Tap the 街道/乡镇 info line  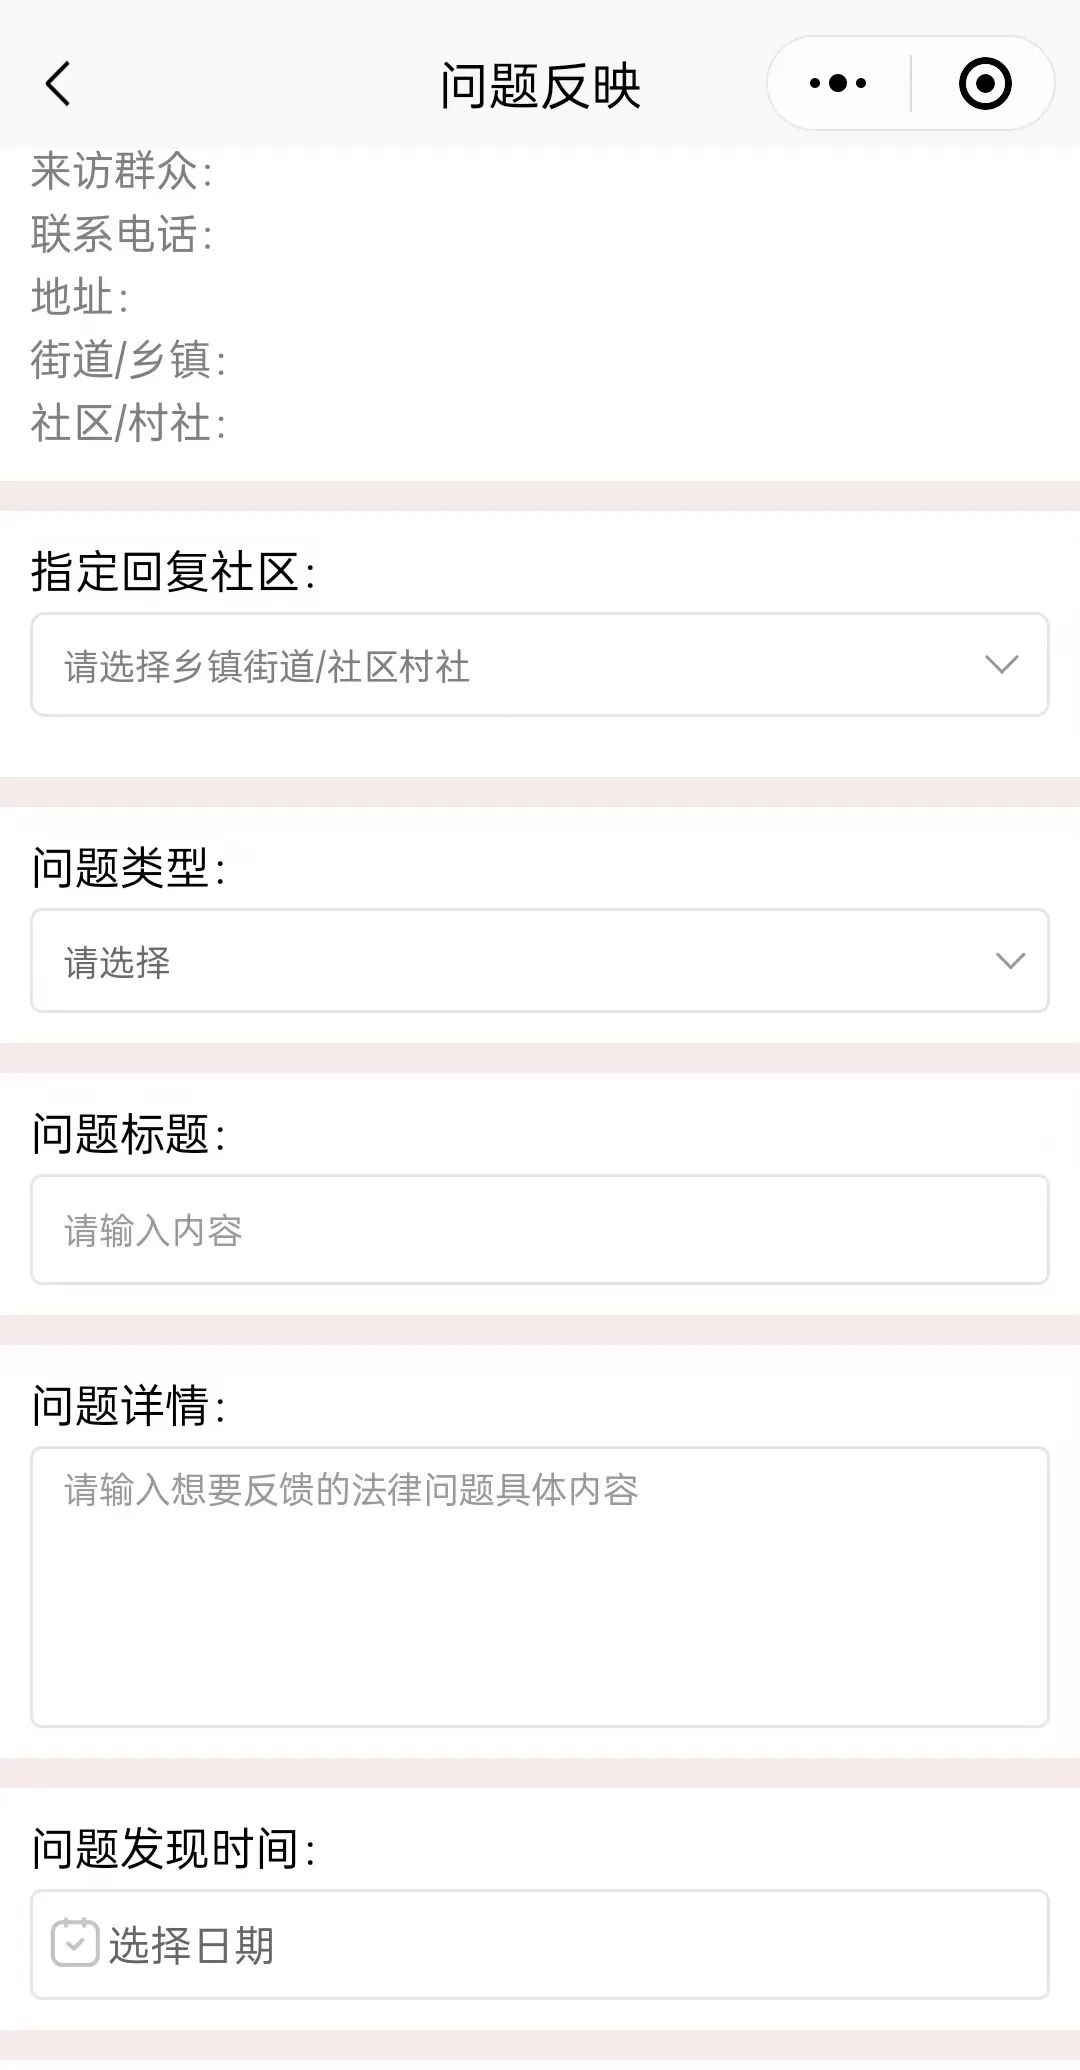pos(128,360)
